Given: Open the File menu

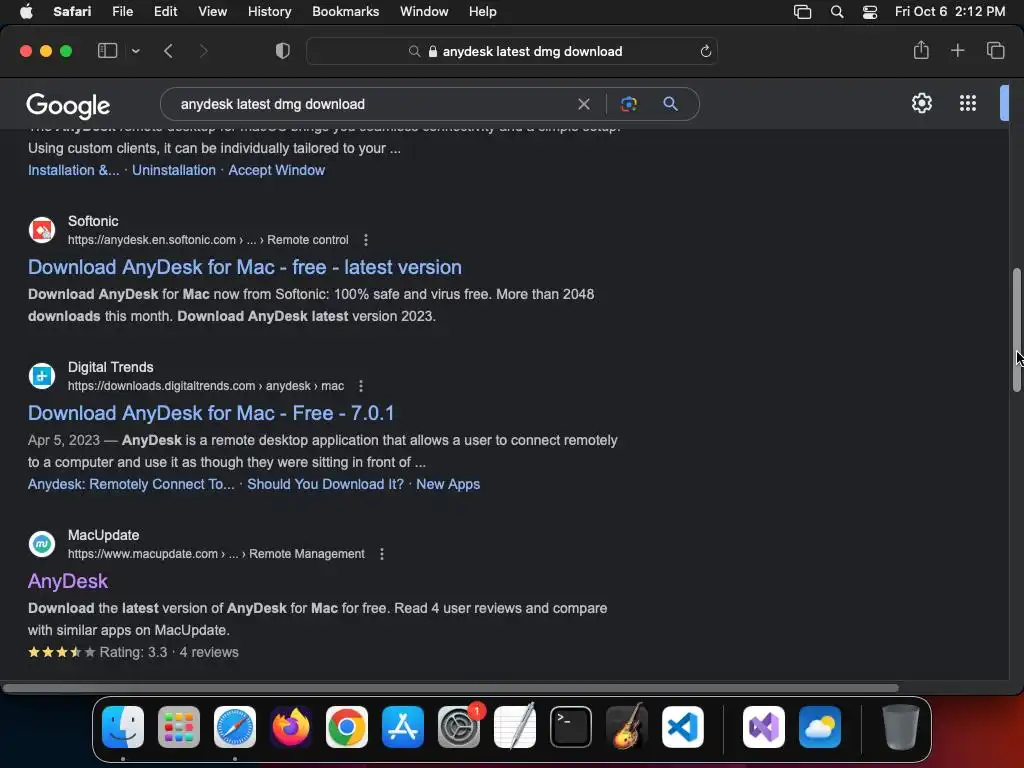Looking at the screenshot, I should (x=122, y=11).
